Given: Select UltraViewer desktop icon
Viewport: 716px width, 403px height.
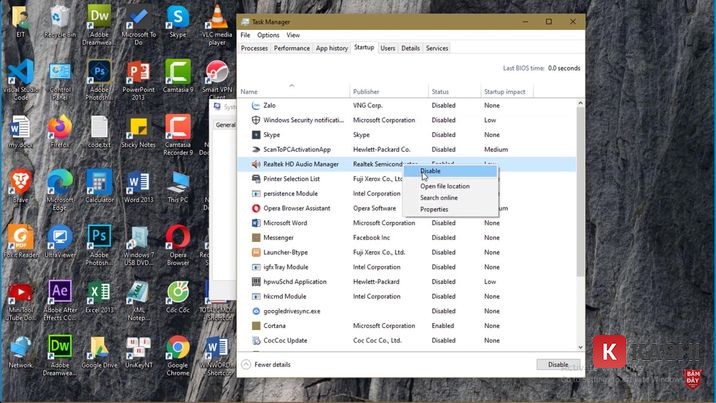Looking at the screenshot, I should tap(60, 242).
